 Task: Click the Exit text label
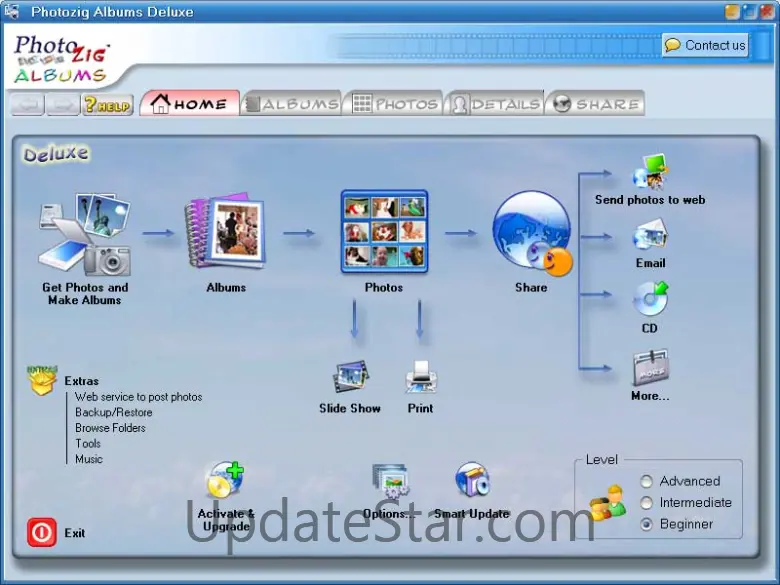[x=75, y=533]
